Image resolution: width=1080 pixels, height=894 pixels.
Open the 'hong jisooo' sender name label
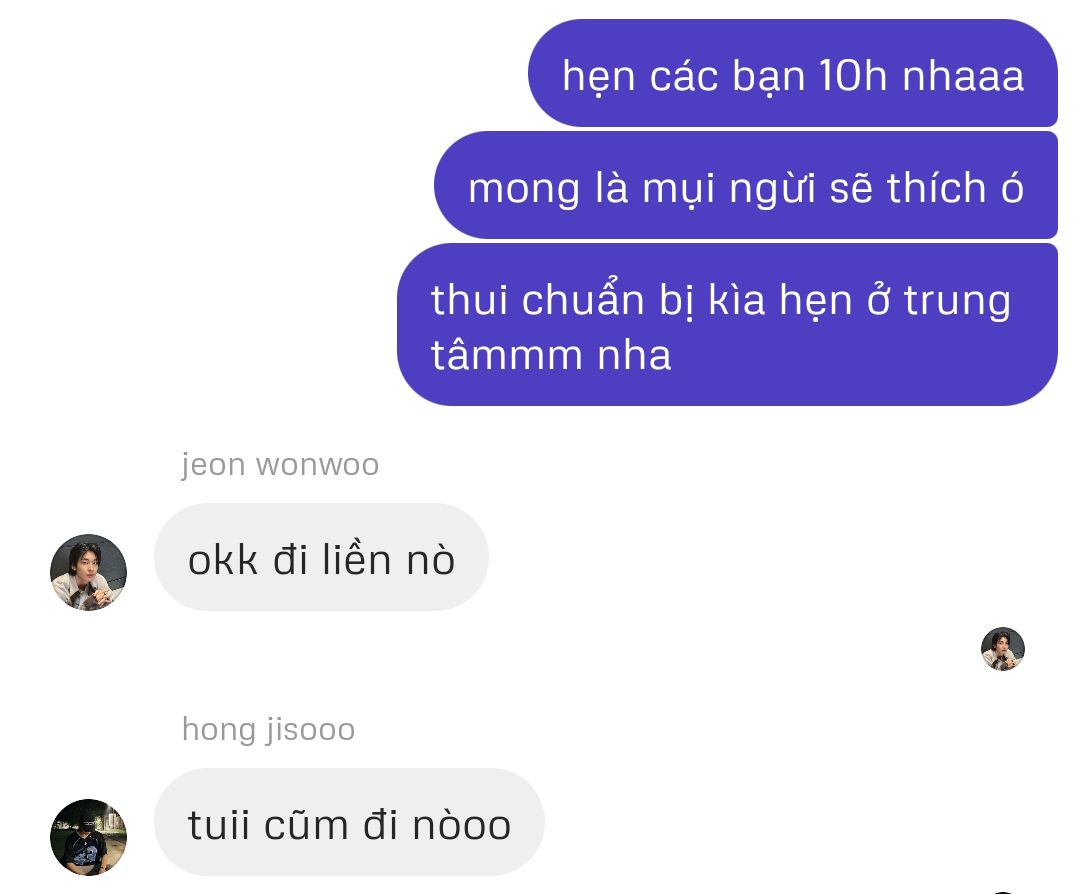click(269, 729)
